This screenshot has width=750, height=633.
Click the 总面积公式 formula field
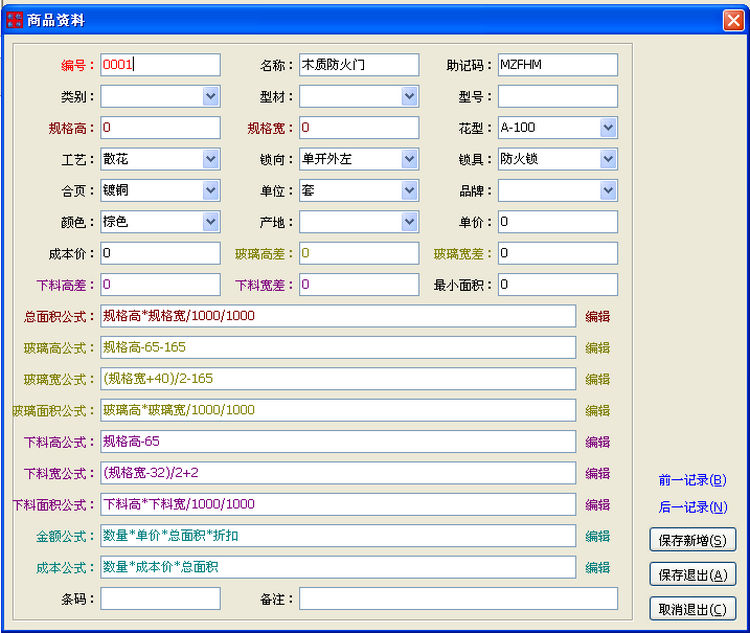(x=338, y=316)
